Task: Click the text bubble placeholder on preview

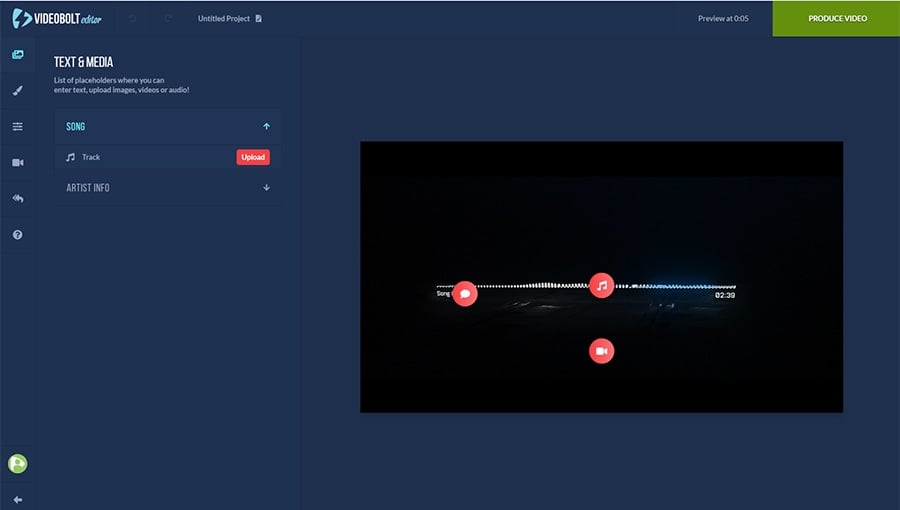Action: 465,294
